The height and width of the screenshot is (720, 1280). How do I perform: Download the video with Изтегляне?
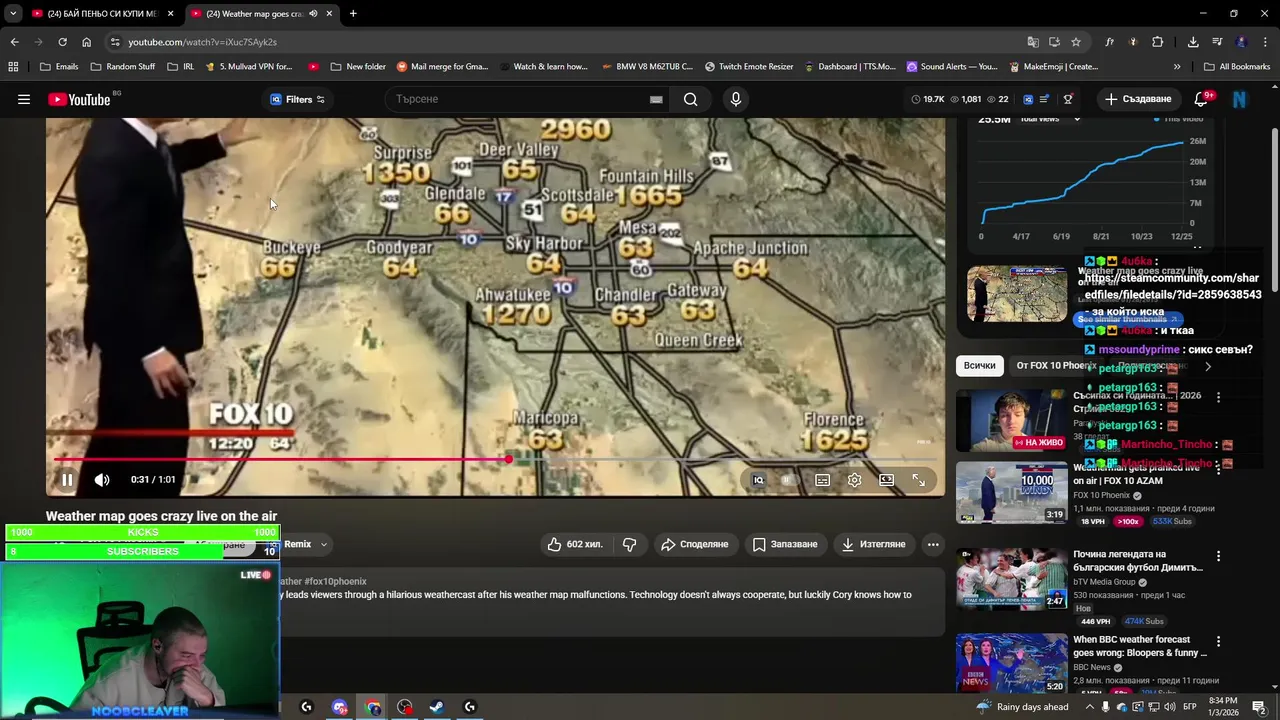pyautogui.click(x=873, y=544)
